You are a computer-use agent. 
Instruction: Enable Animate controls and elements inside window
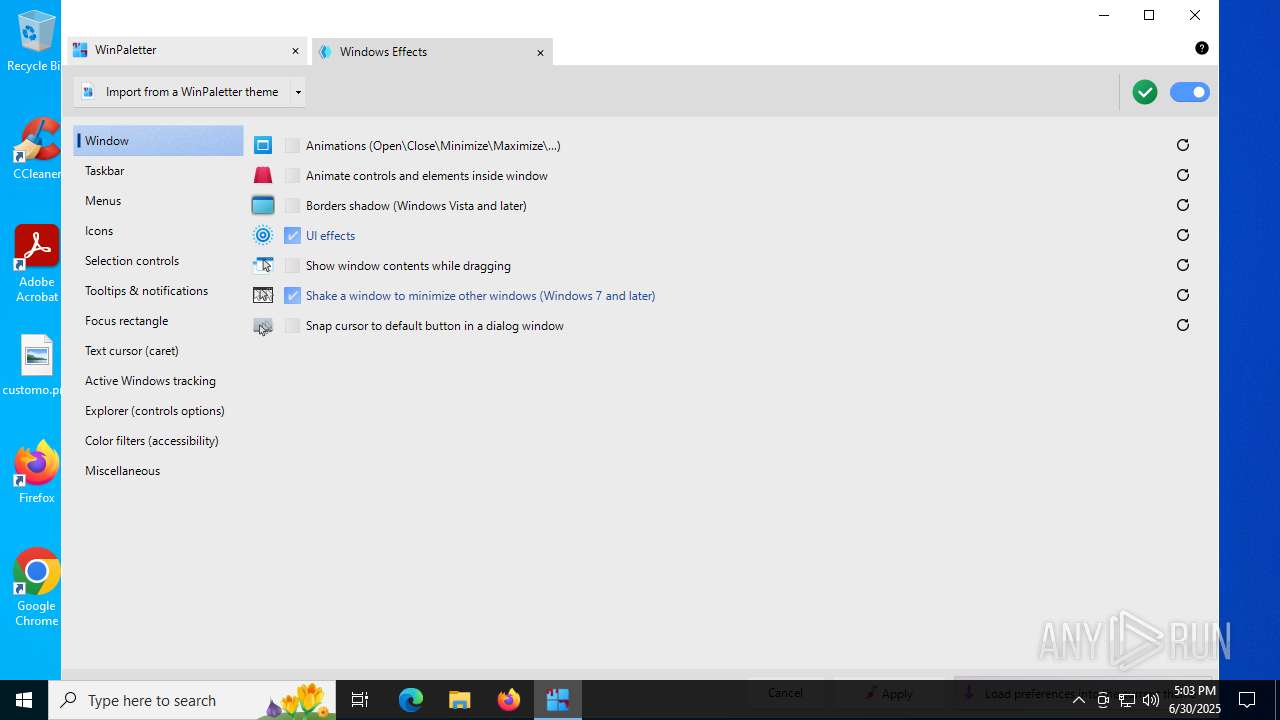(292, 175)
